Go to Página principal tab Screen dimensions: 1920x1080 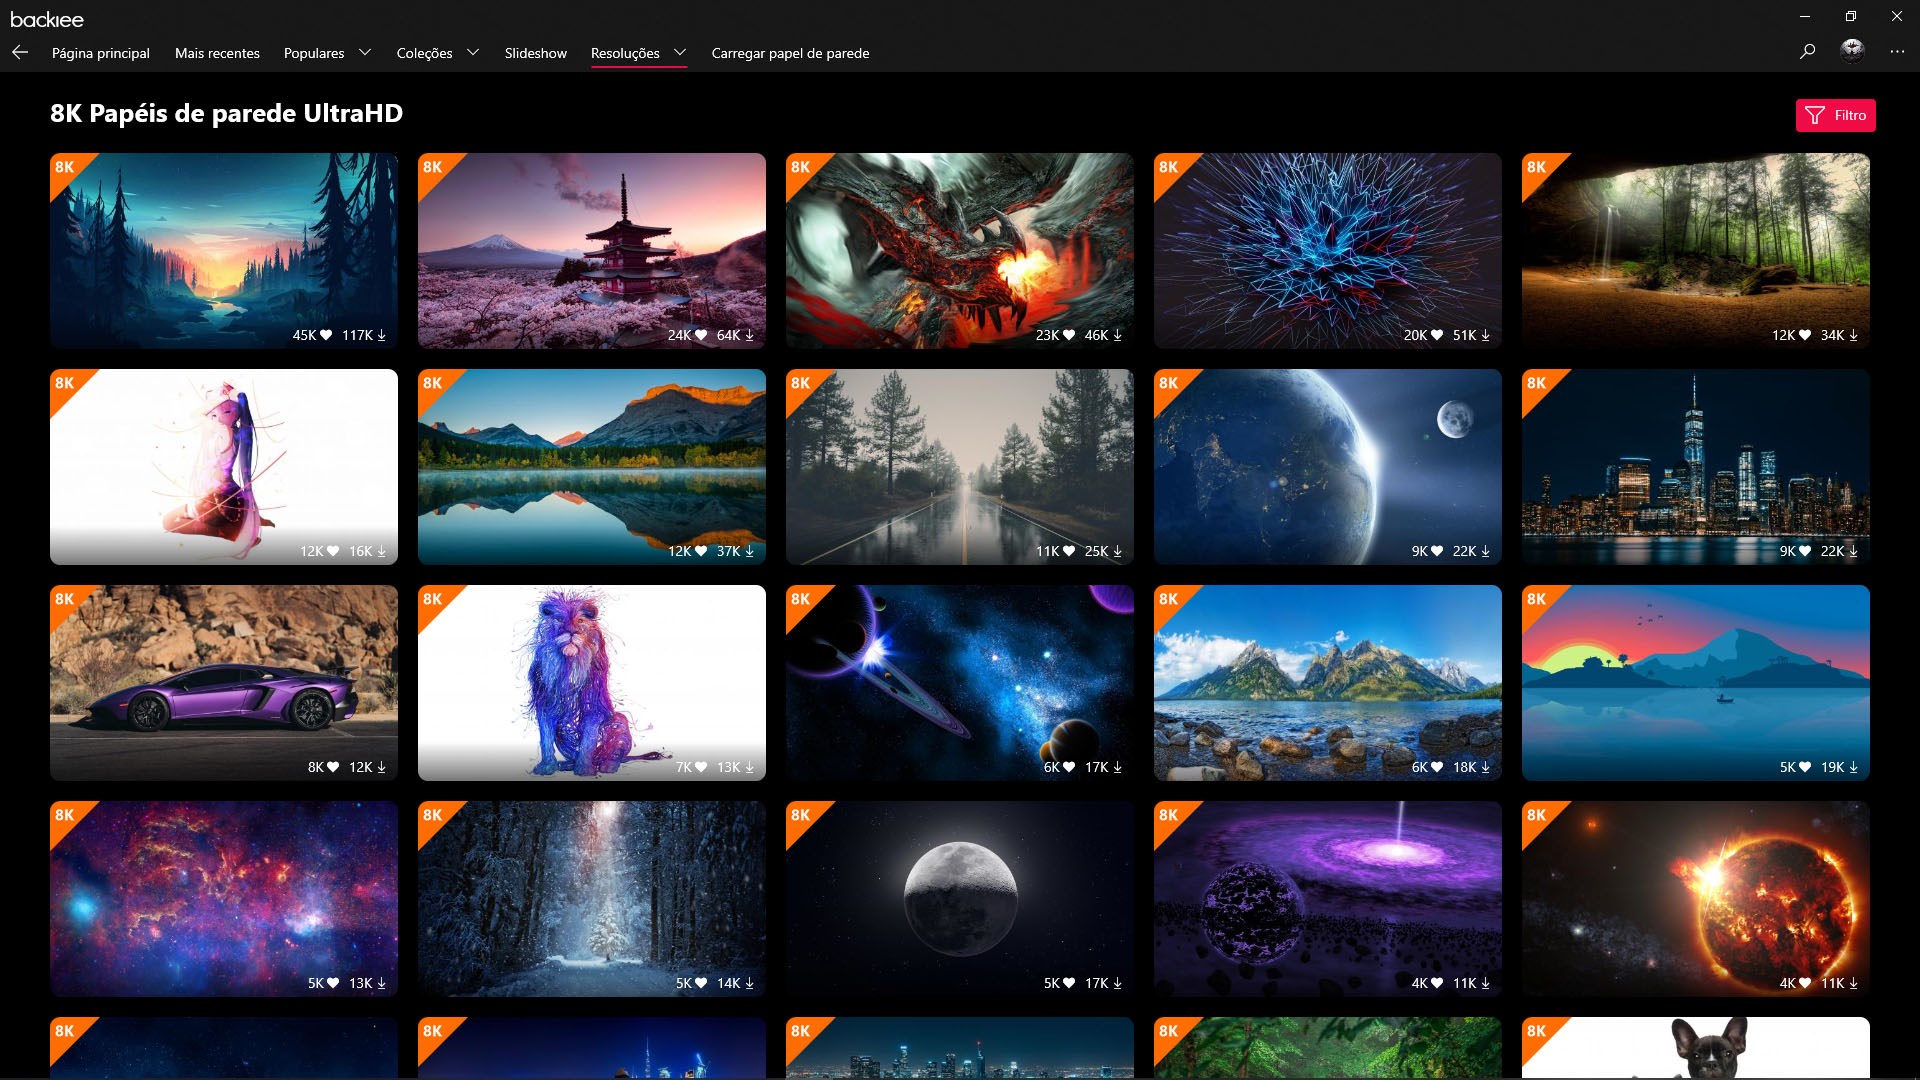(101, 53)
